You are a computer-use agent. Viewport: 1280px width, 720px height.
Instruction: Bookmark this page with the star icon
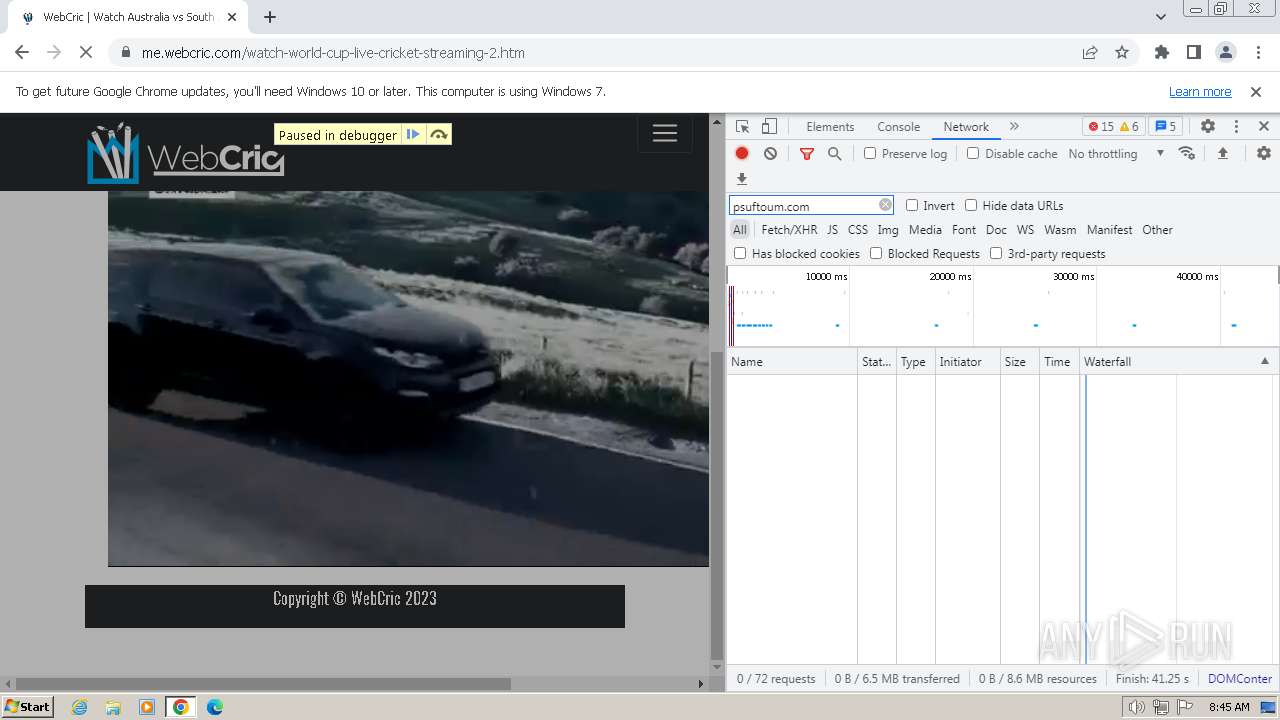point(1122,52)
